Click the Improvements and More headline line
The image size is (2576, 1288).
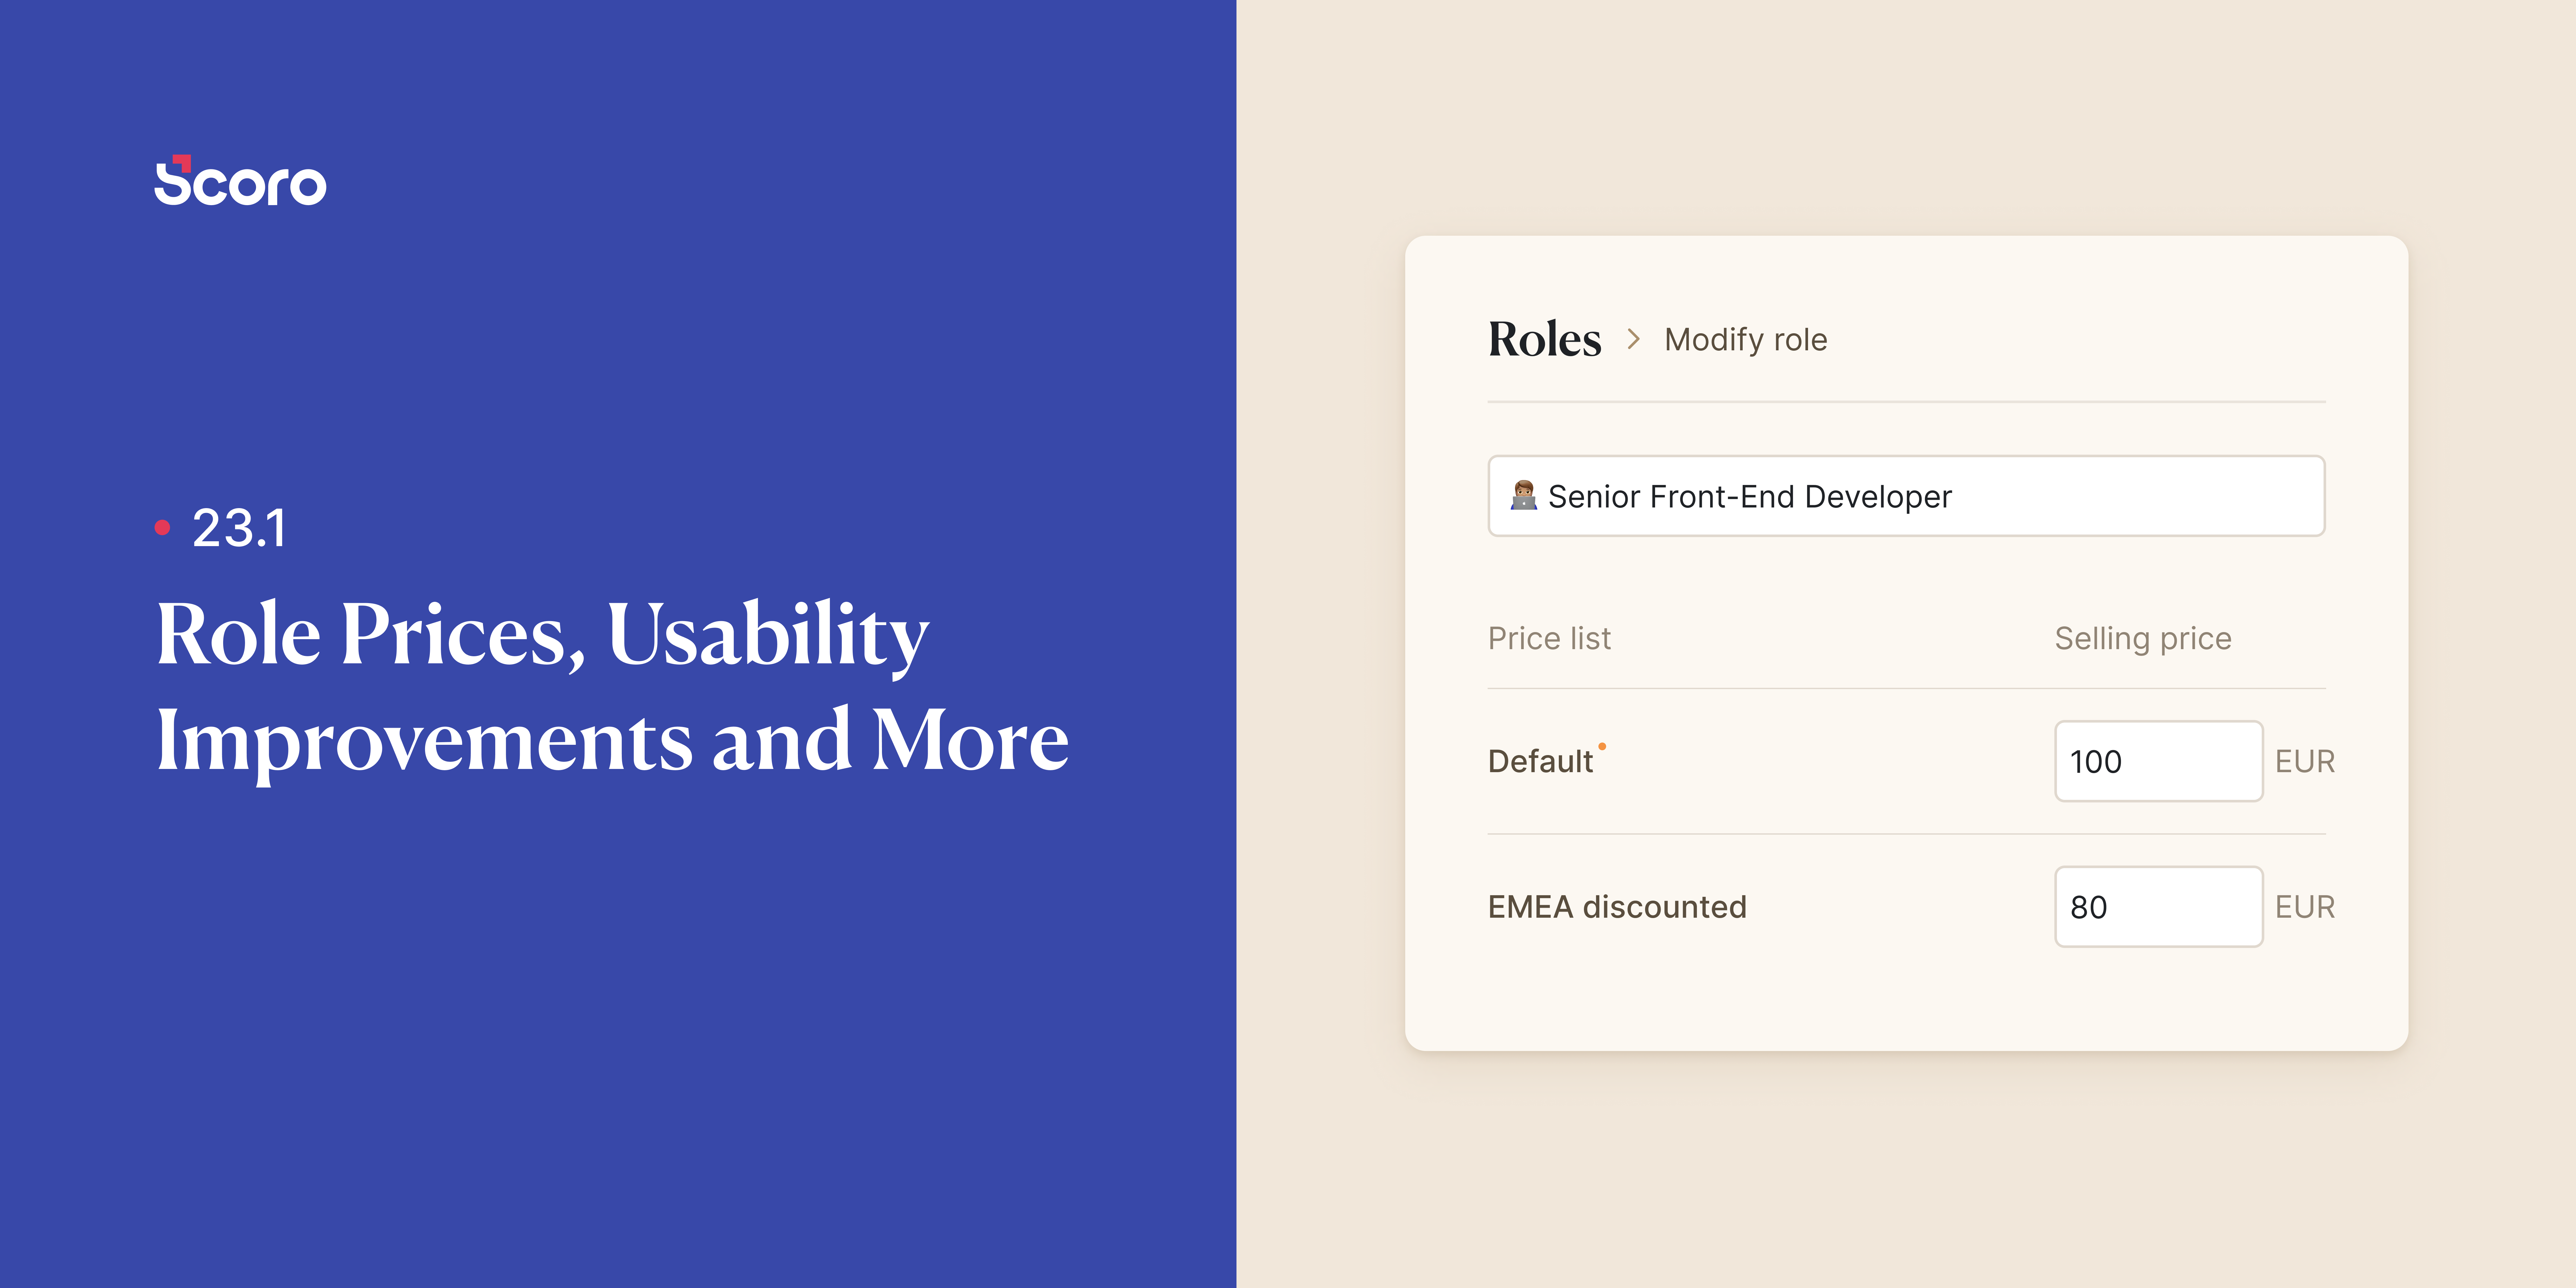(612, 741)
